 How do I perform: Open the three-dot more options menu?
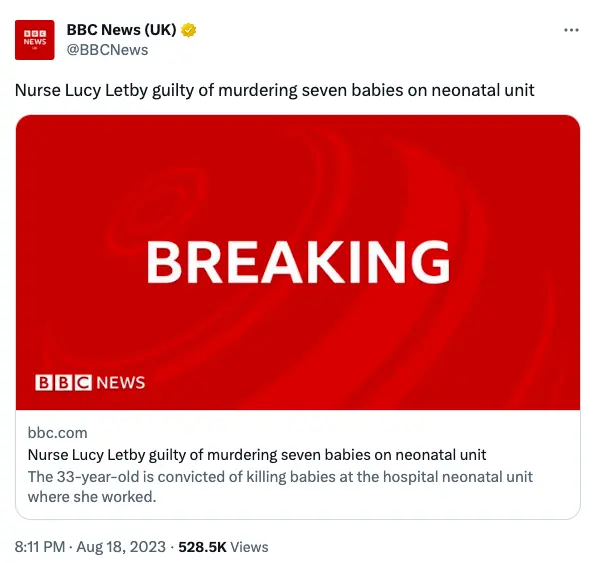tap(571, 30)
